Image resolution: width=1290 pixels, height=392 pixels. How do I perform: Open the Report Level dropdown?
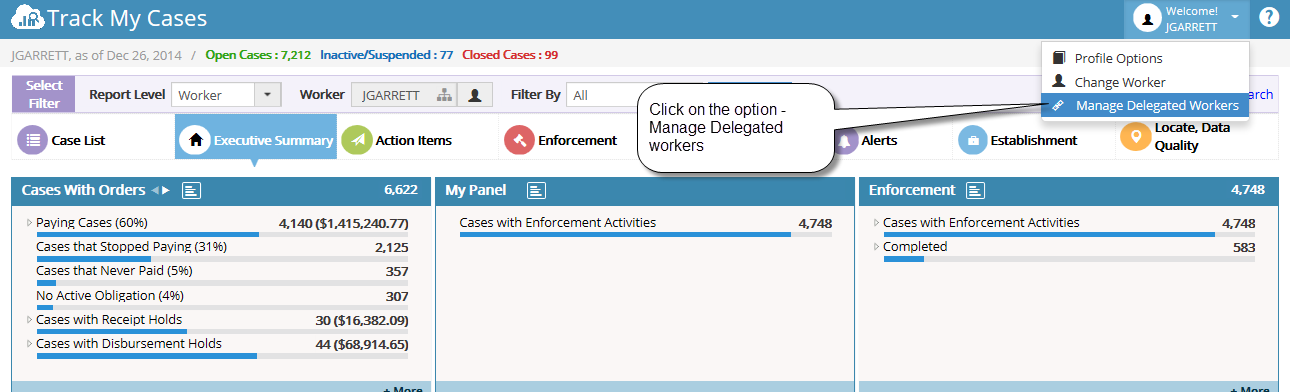pyautogui.click(x=226, y=95)
